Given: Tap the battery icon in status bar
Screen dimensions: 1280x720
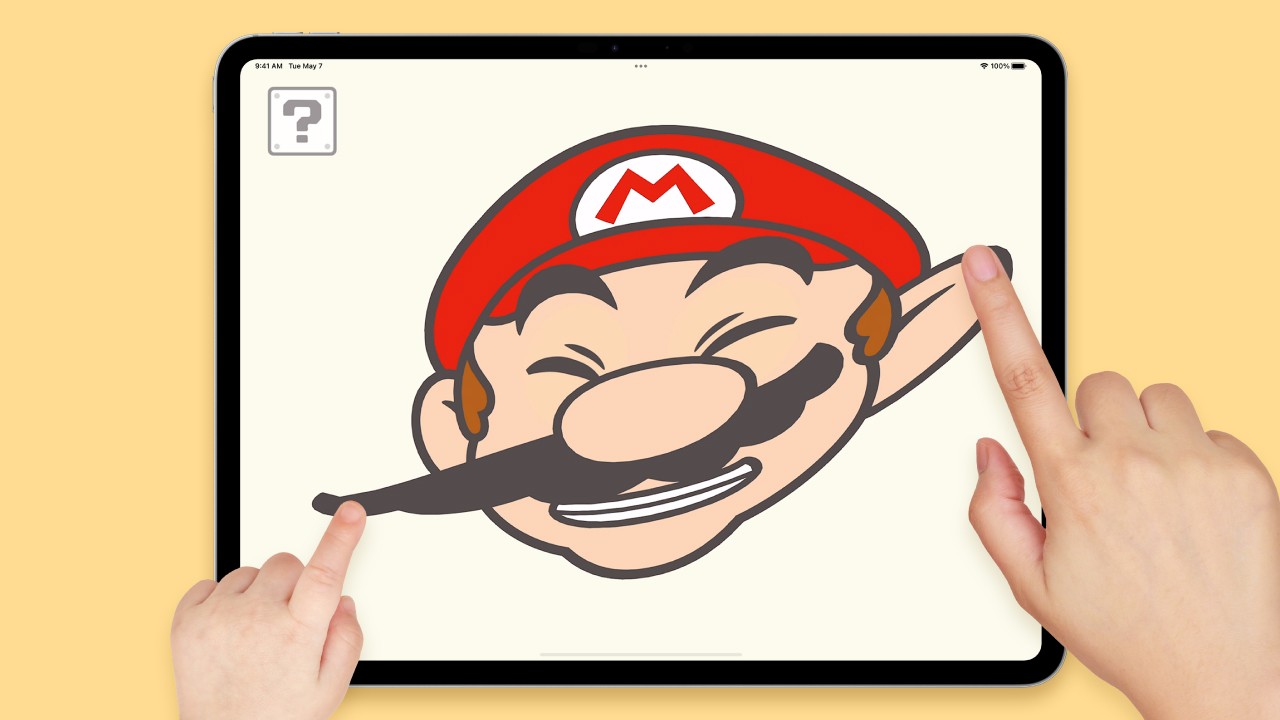Looking at the screenshot, I should (1018, 66).
